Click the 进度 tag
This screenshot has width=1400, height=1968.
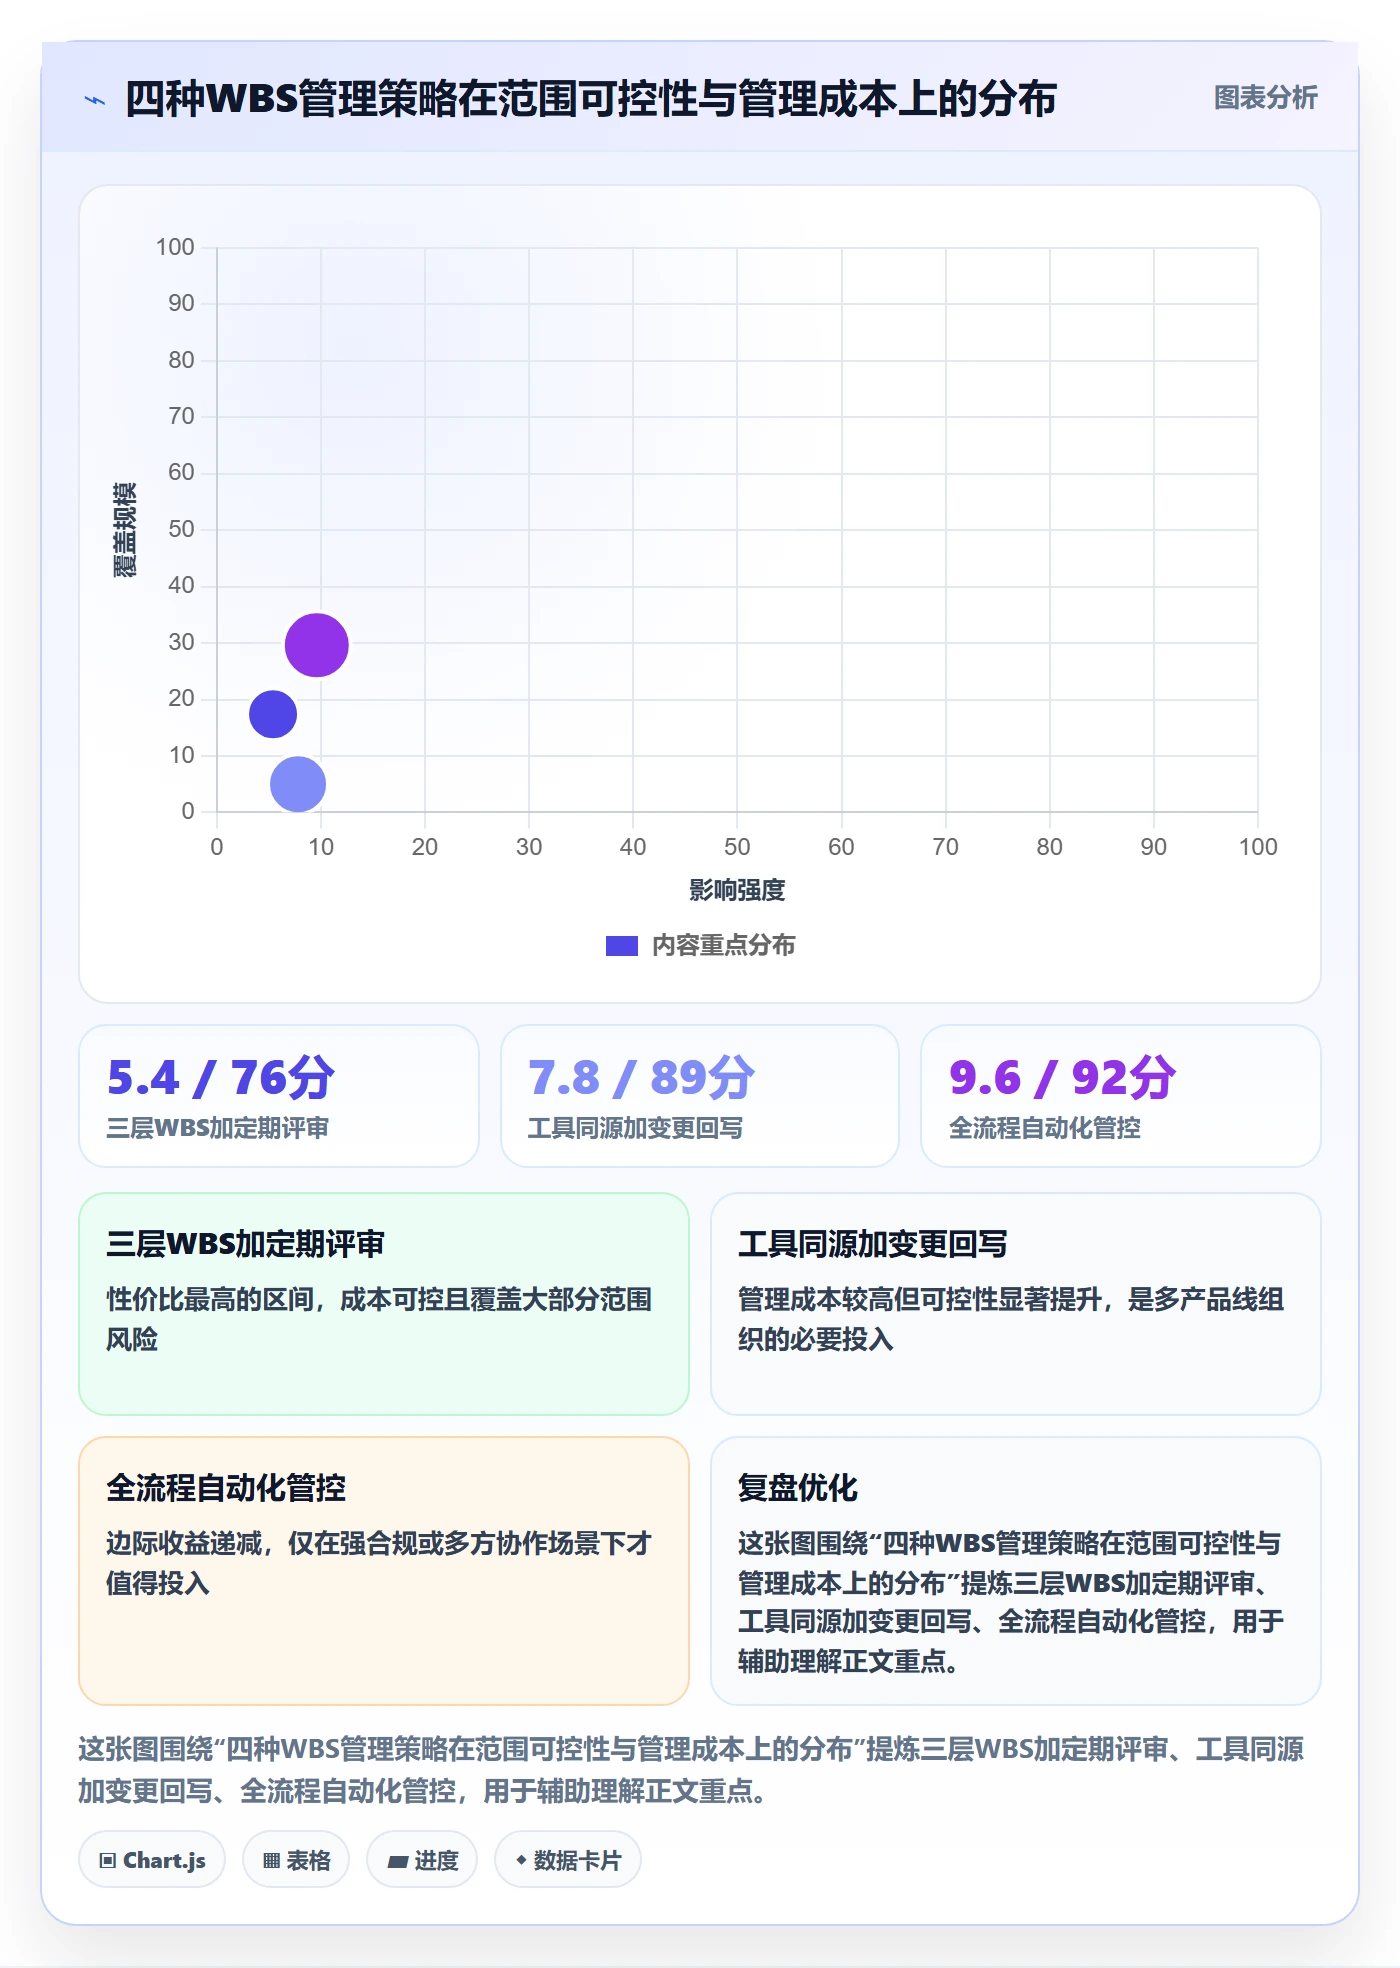point(422,1860)
